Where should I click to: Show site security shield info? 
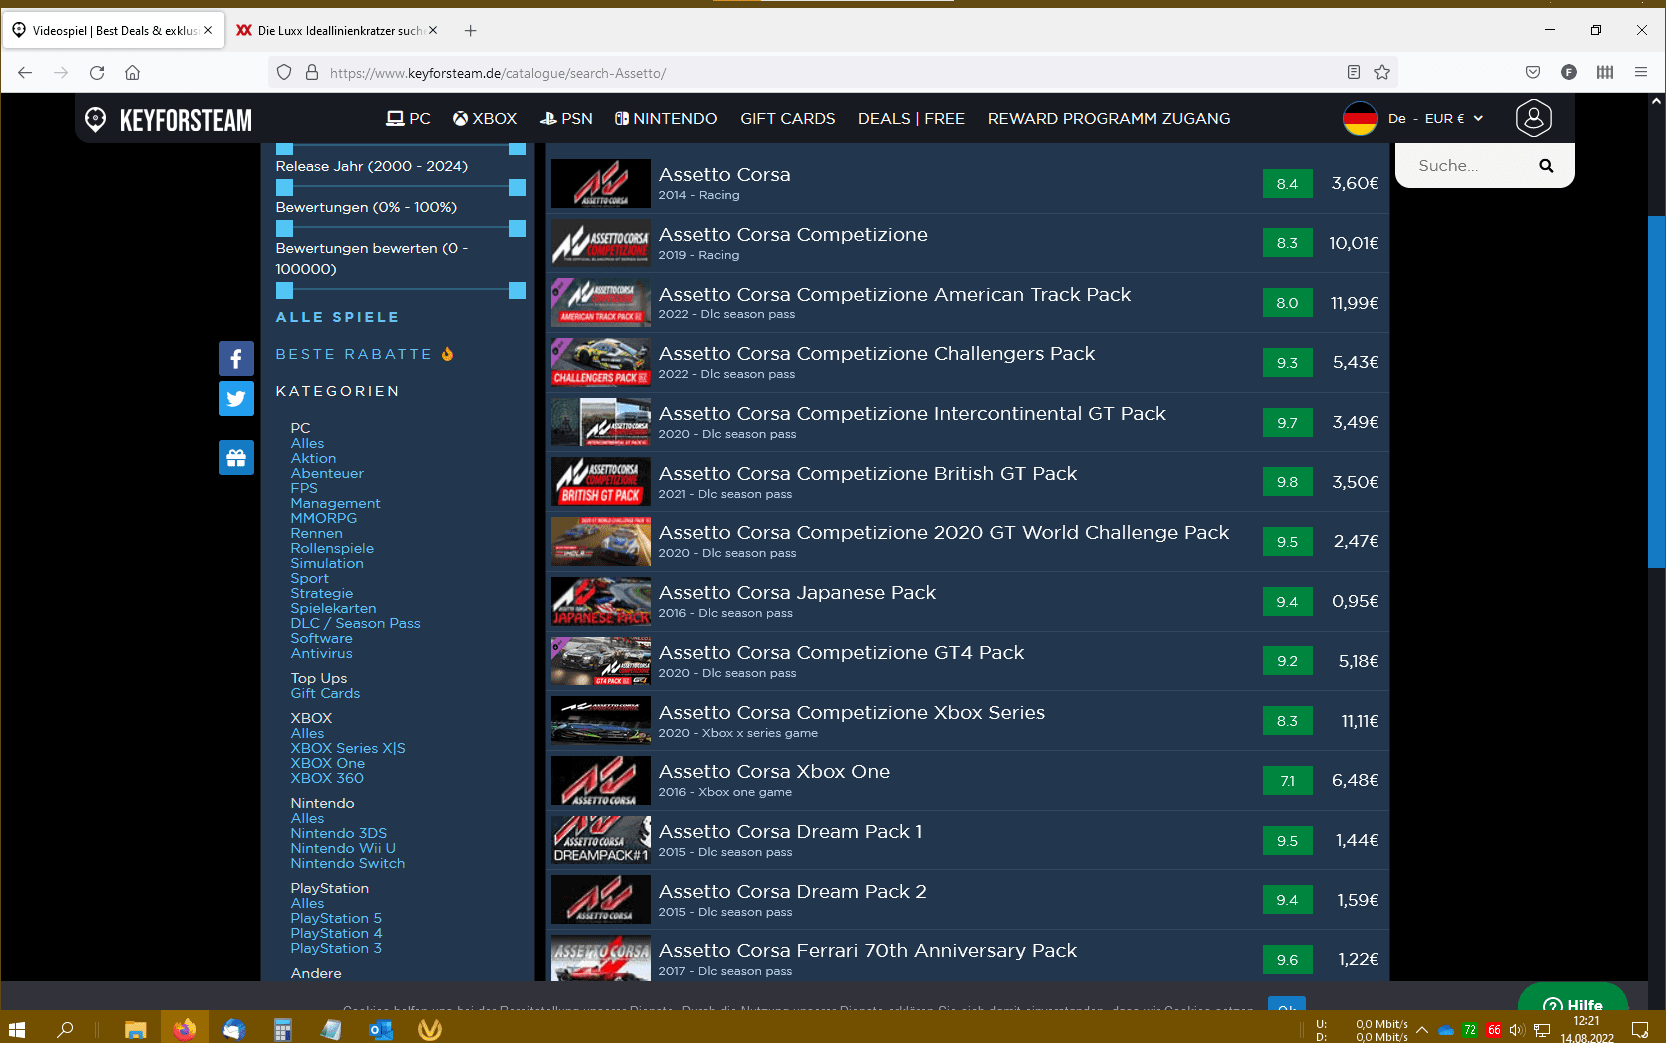[x=284, y=72]
